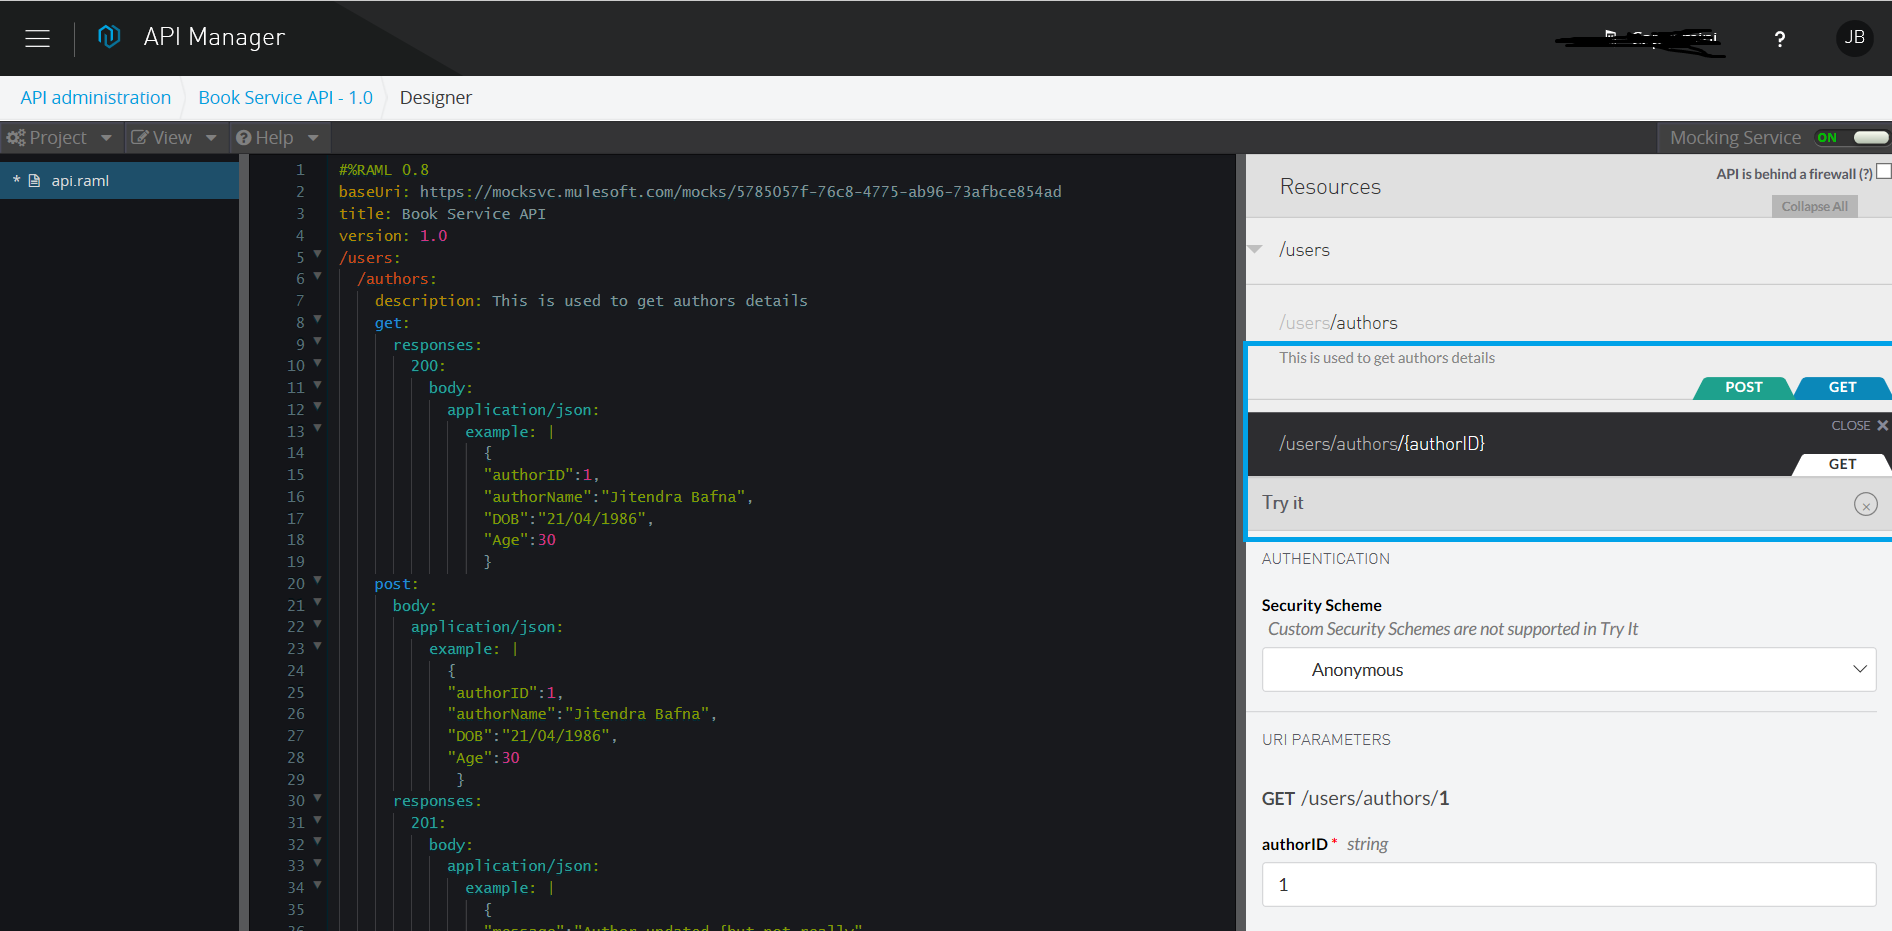Image resolution: width=1892 pixels, height=931 pixels.
Task: Open the View menu
Action: coord(173,138)
